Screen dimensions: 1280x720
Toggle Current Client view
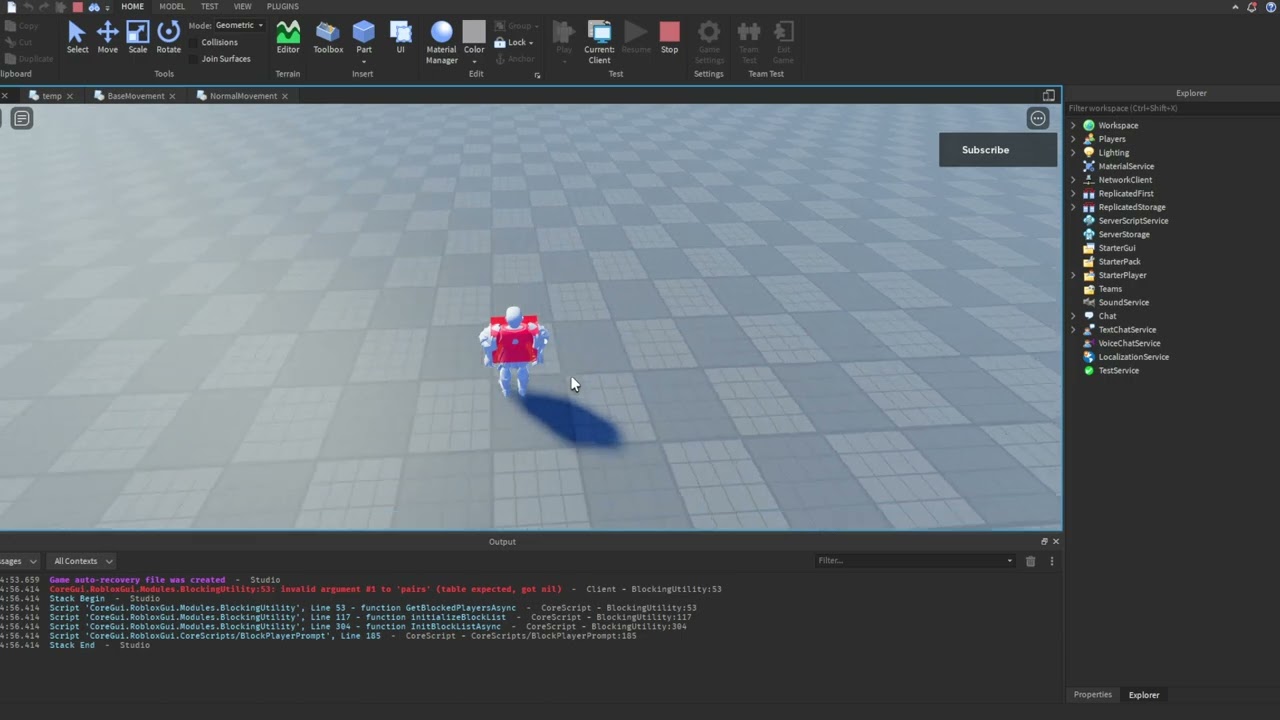[x=599, y=40]
